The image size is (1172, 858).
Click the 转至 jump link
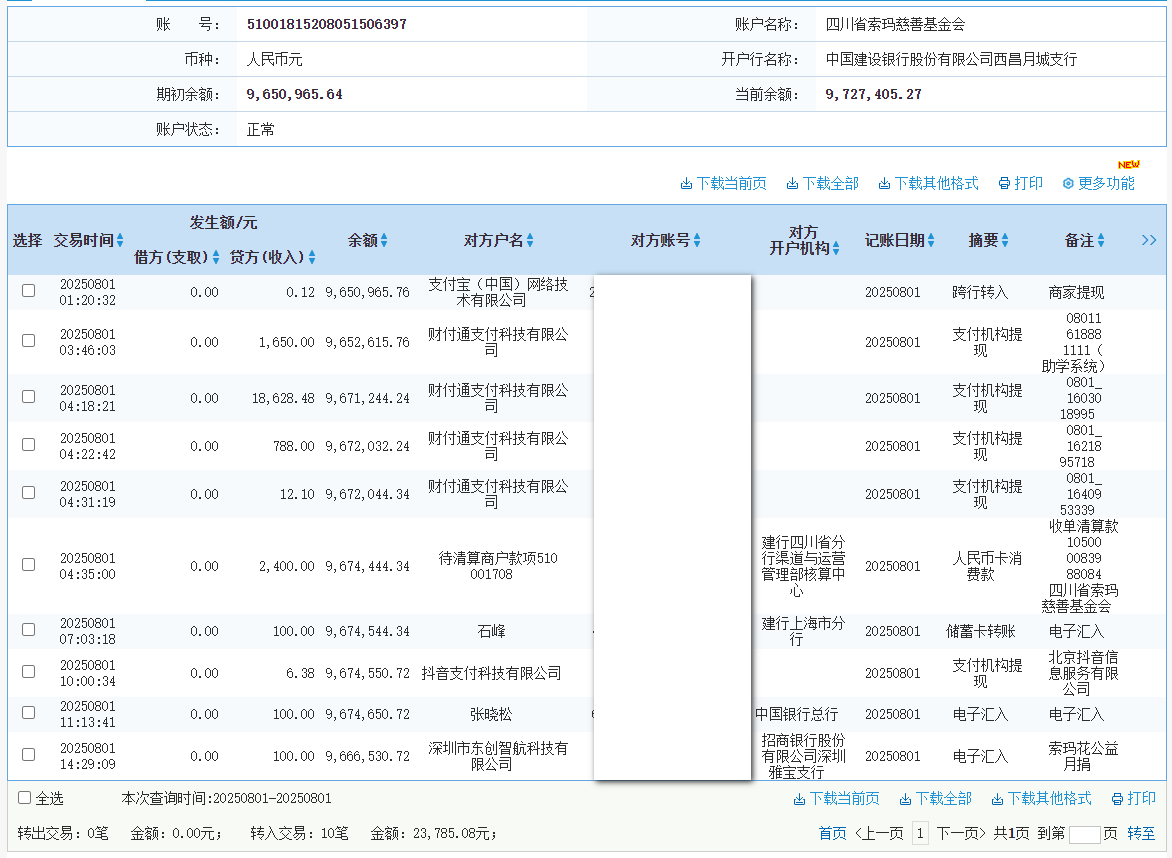click(x=1141, y=833)
